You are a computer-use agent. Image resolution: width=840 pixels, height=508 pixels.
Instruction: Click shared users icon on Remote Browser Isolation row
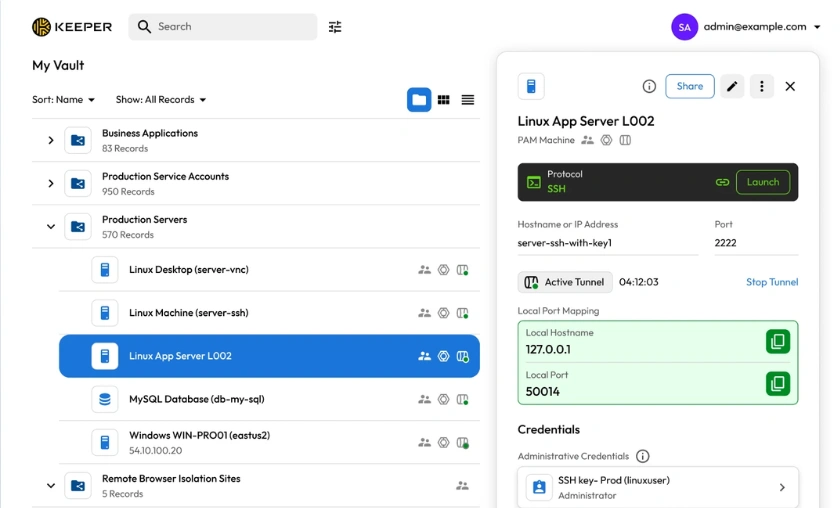point(462,486)
